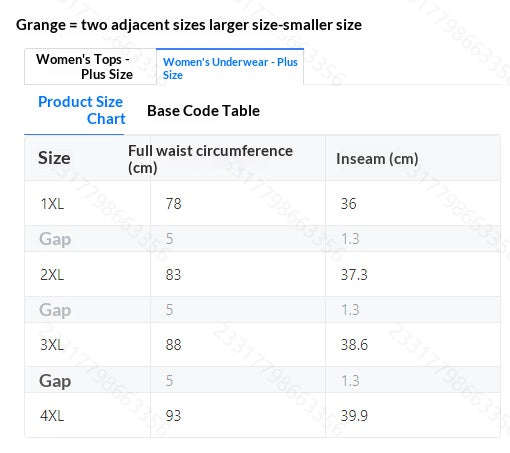Click the 37.3 inseam value

click(x=354, y=274)
